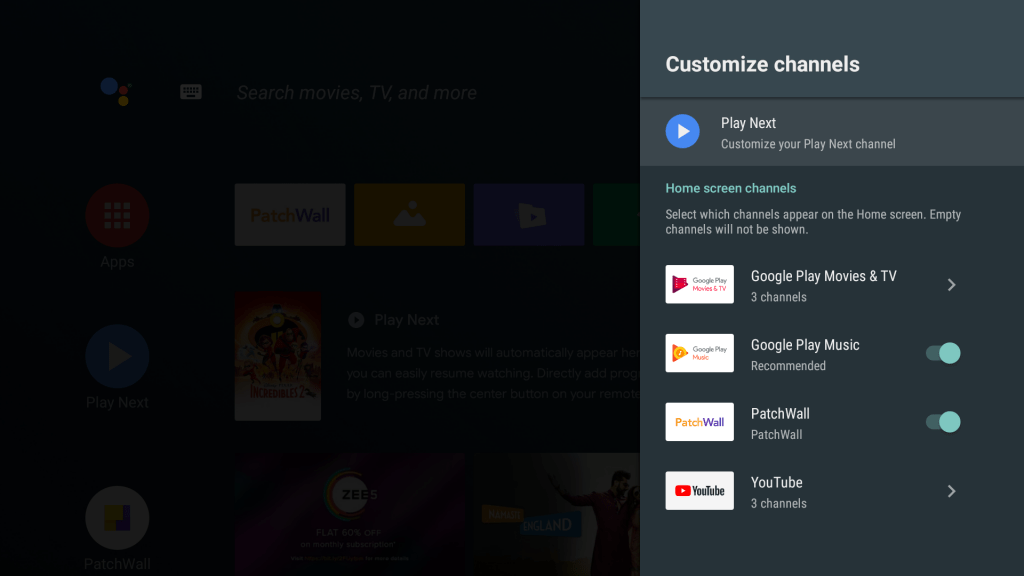Click the PatchWall logo in channels list
Image resolution: width=1024 pixels, height=576 pixels.
coord(699,422)
